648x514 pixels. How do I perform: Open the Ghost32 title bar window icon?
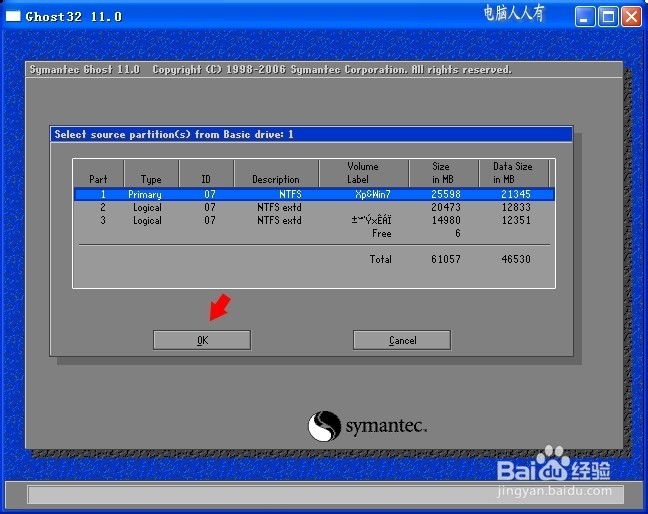pos(13,16)
